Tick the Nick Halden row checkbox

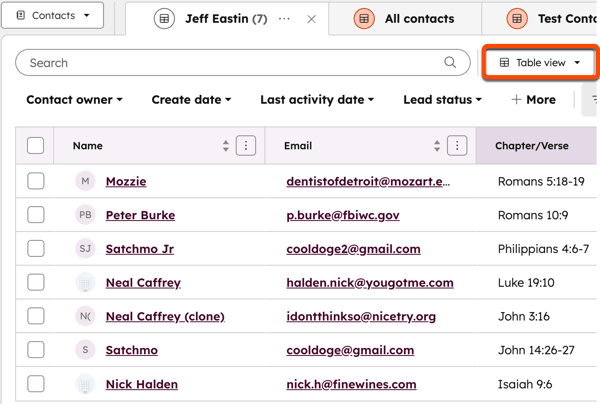click(x=36, y=384)
